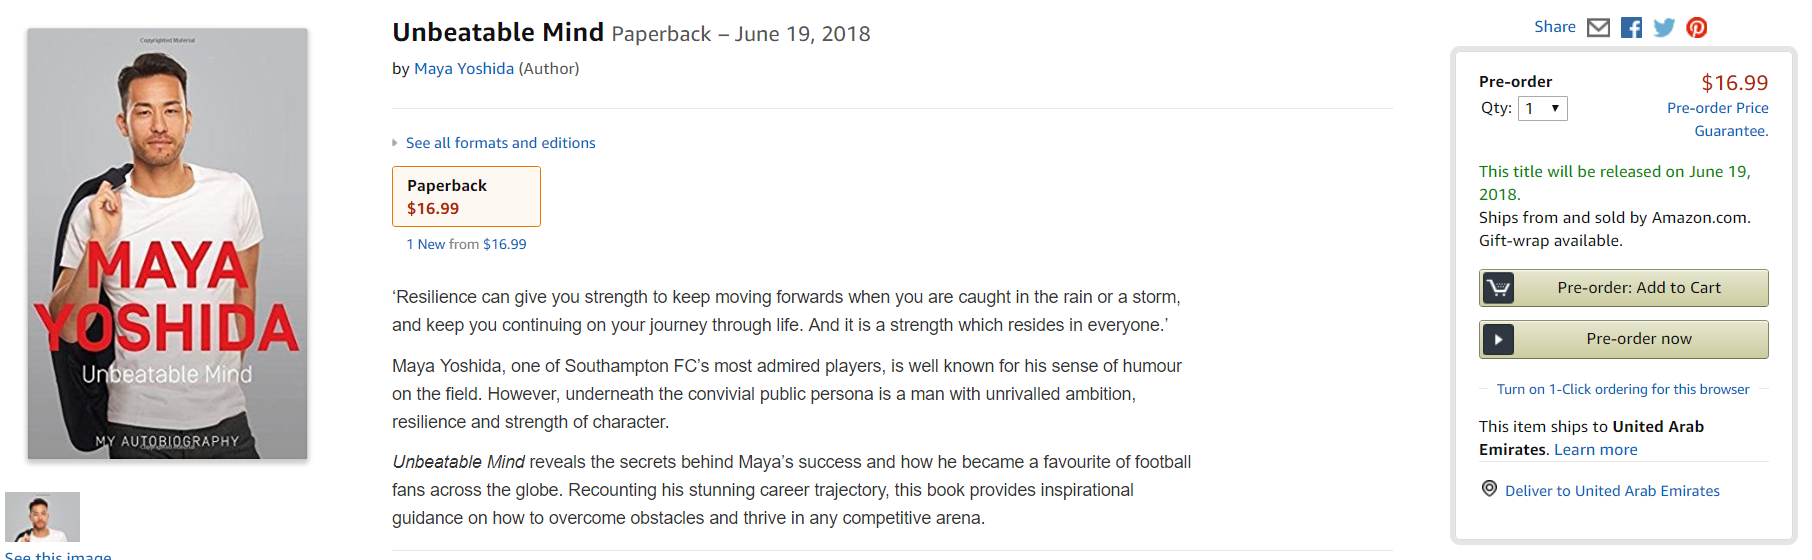Share on Twitter bird icon
Screen dimensions: 1812x560
(1664, 28)
